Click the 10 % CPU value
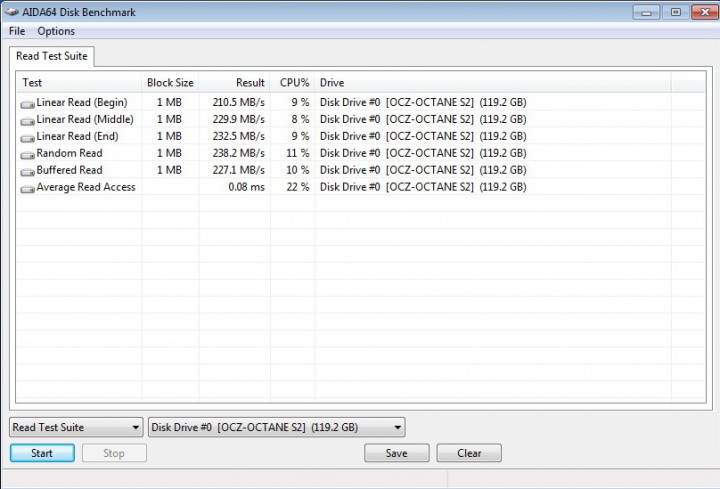Screen dimensions: 720x489 298,170
